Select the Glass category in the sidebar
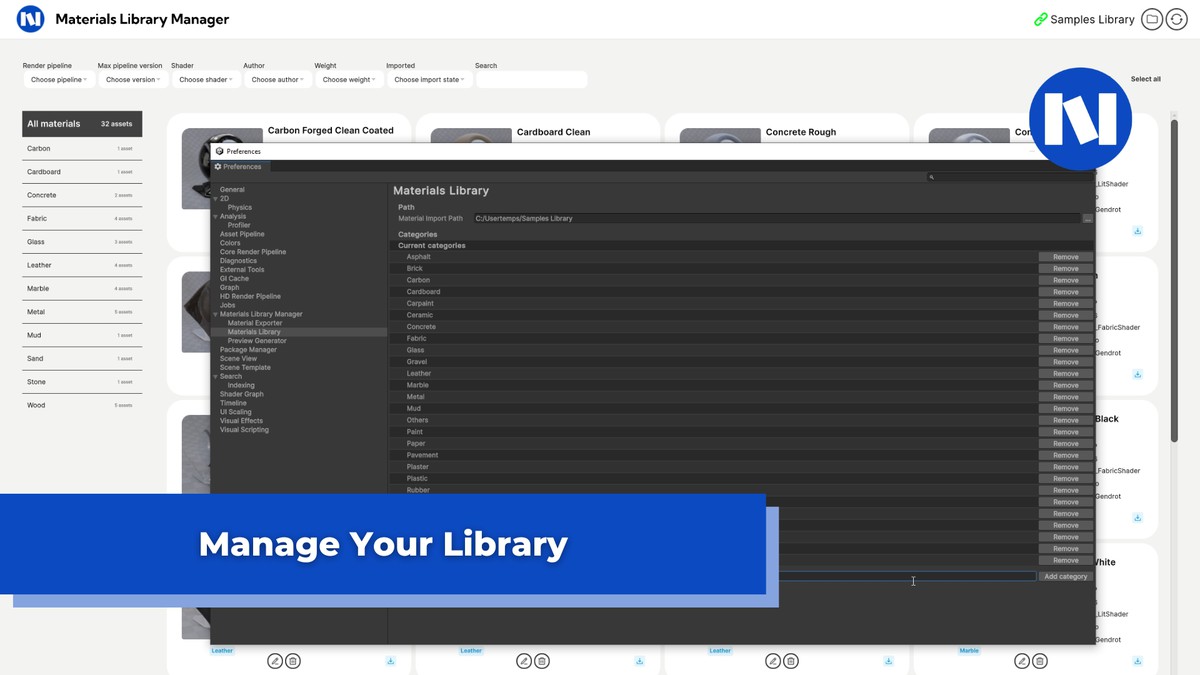Image resolution: width=1200 pixels, height=675 pixels. [82, 242]
